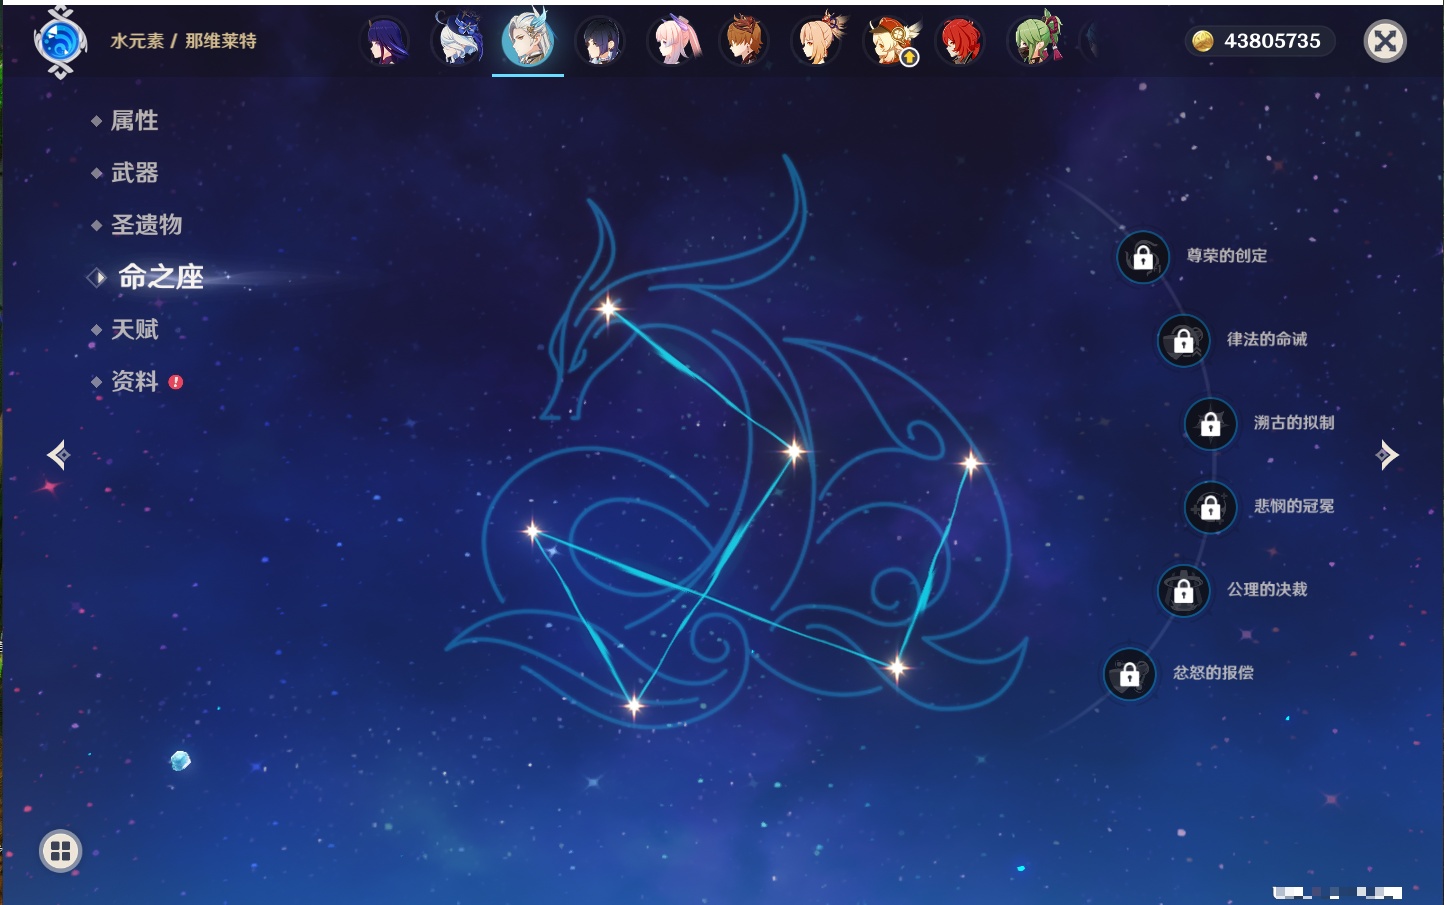Click the Mora coin balance 43805735
1444x905 pixels.
(x=1260, y=41)
